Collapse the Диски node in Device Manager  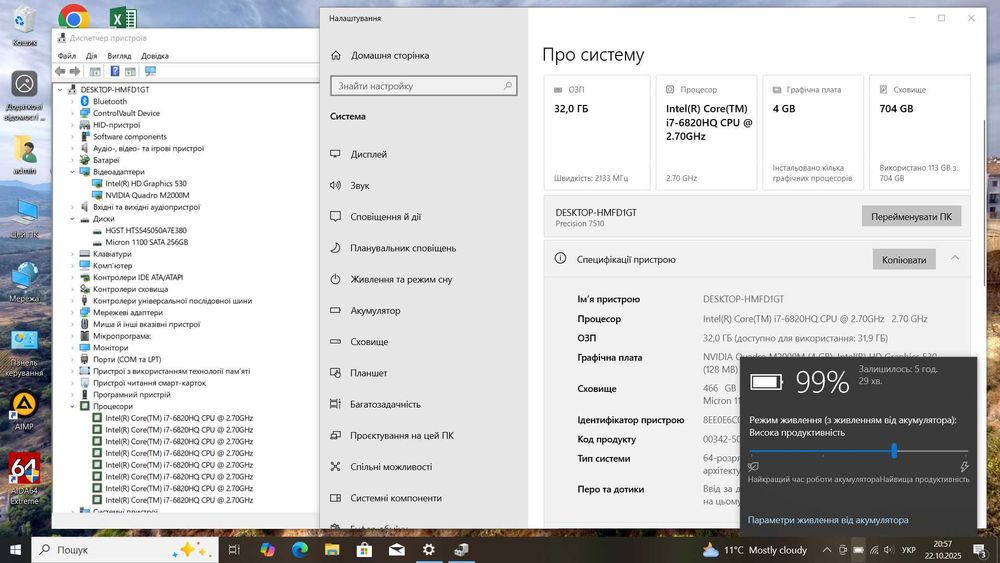click(72, 219)
